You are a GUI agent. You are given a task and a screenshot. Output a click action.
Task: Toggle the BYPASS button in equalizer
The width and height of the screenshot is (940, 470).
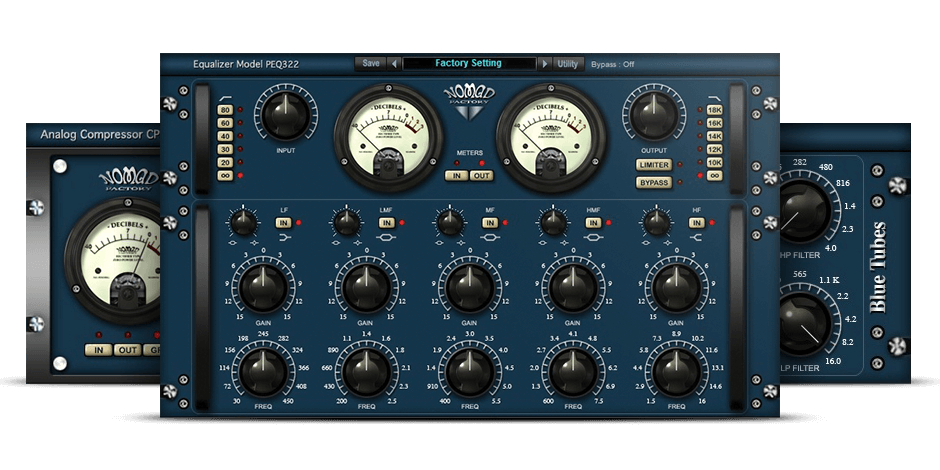[653, 182]
